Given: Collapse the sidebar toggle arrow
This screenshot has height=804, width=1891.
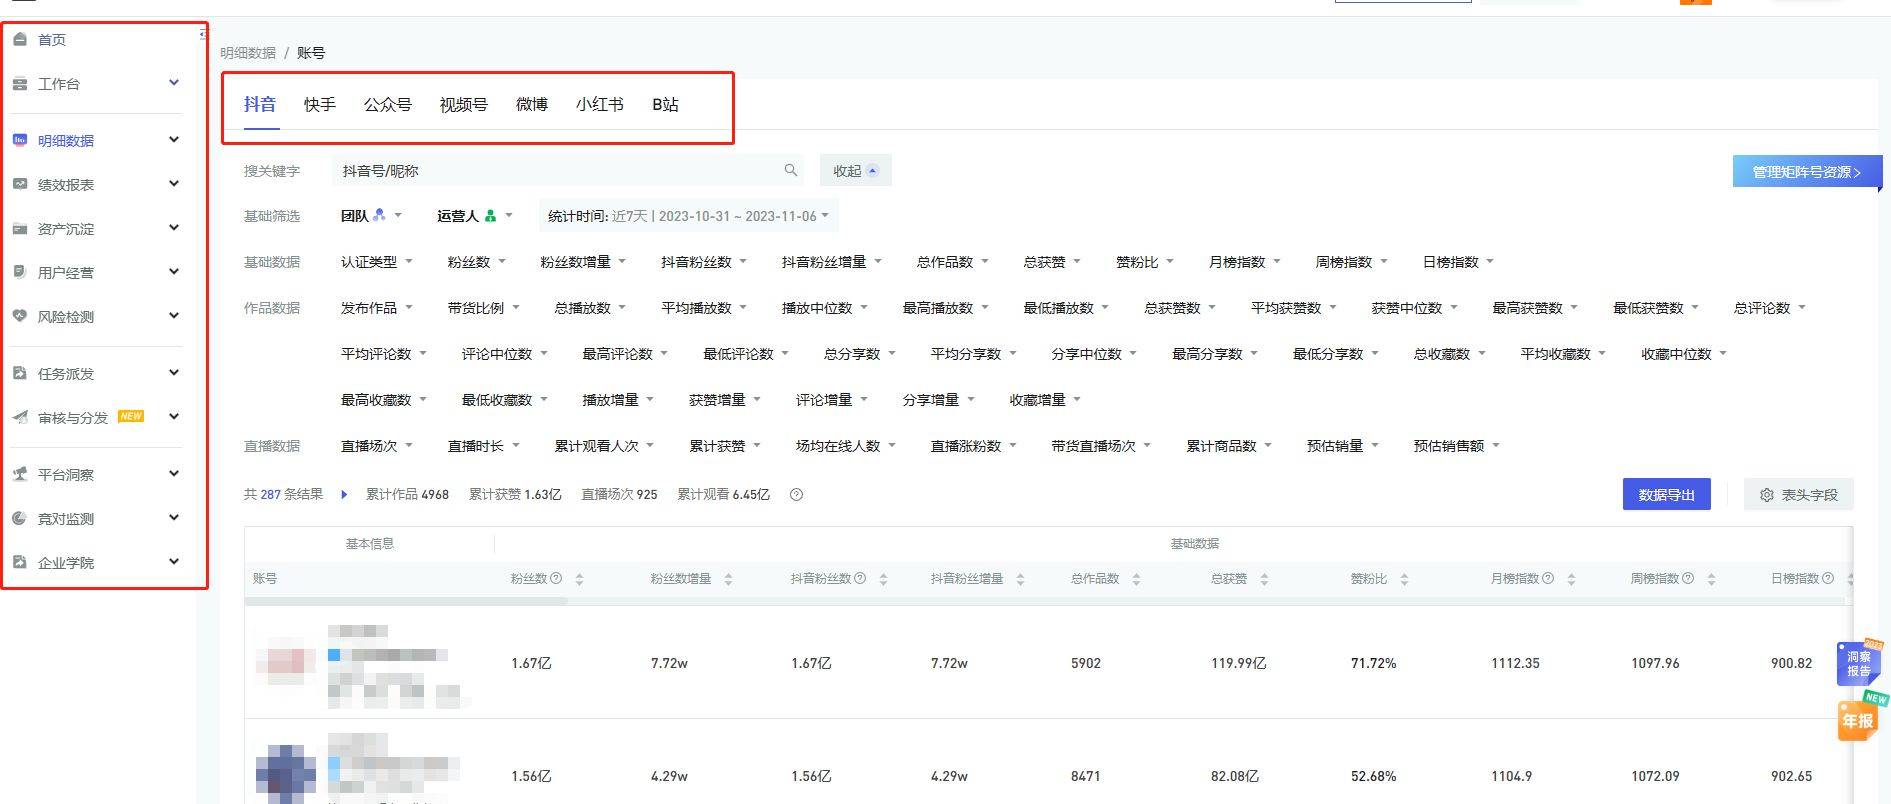Looking at the screenshot, I should [x=203, y=34].
